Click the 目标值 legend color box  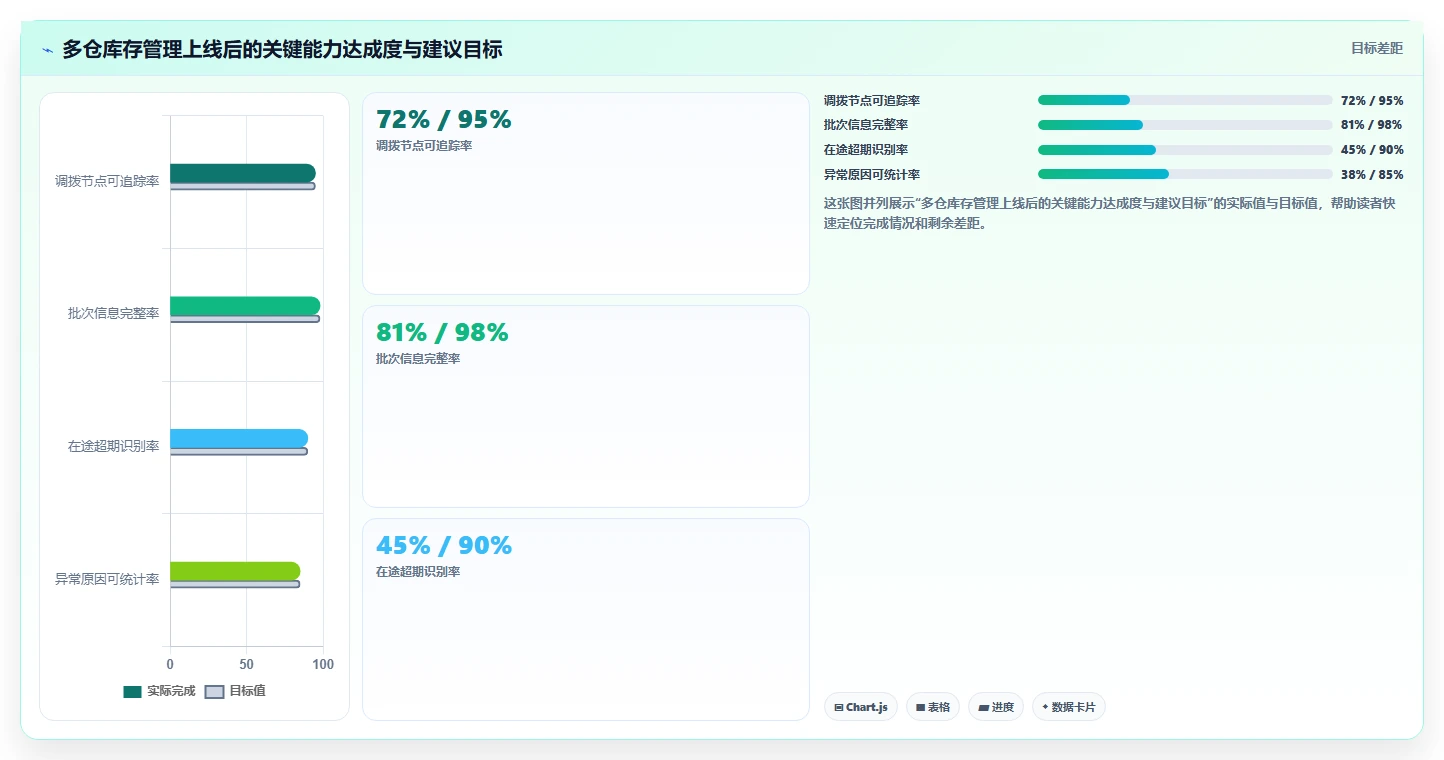tap(214, 692)
